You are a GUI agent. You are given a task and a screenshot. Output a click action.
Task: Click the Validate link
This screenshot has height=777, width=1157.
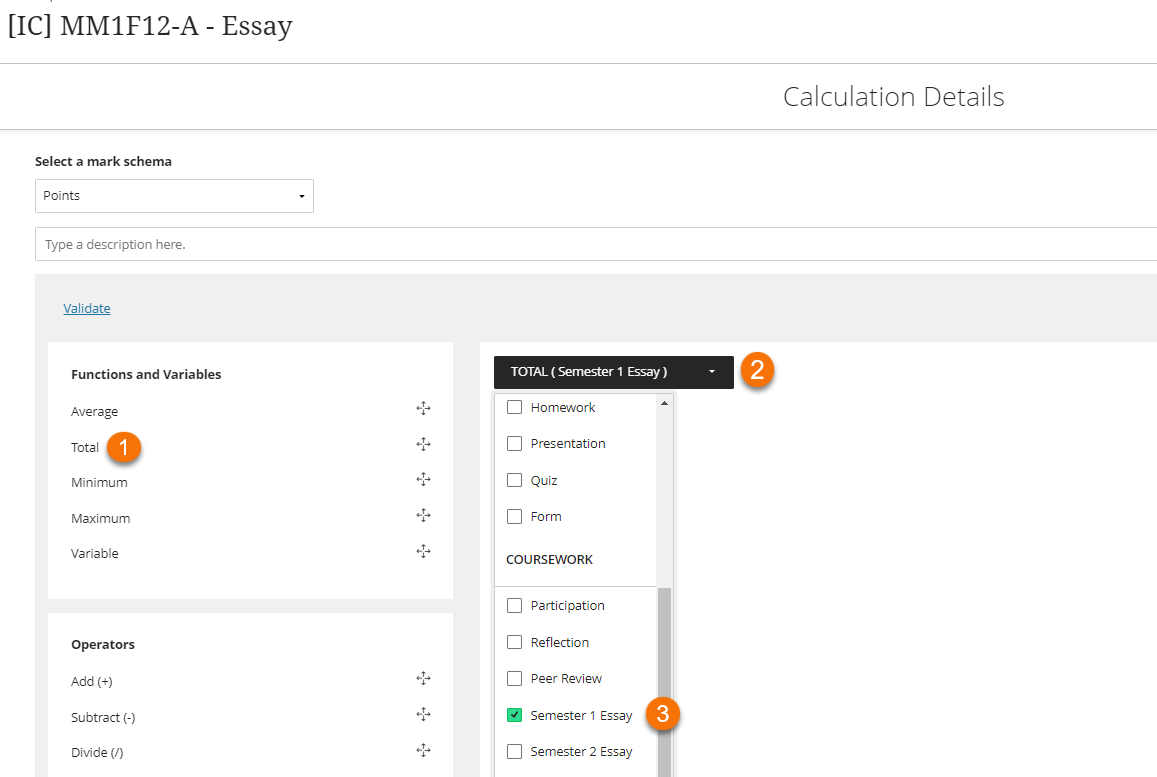point(86,308)
